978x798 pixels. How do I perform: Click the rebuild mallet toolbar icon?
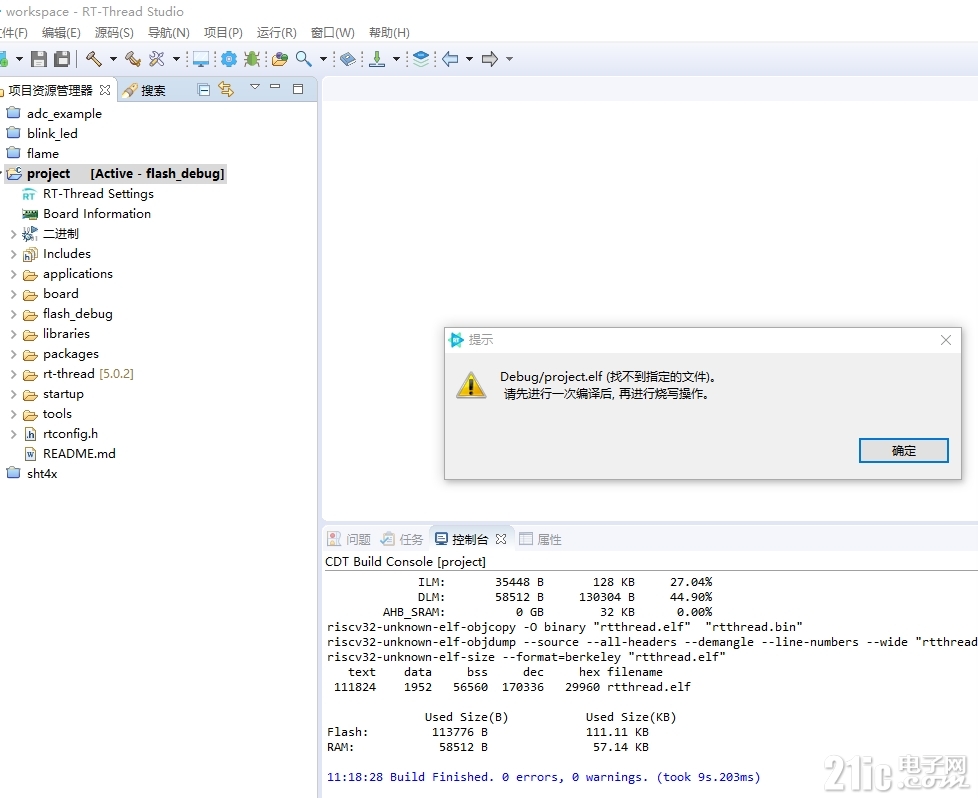[133, 59]
